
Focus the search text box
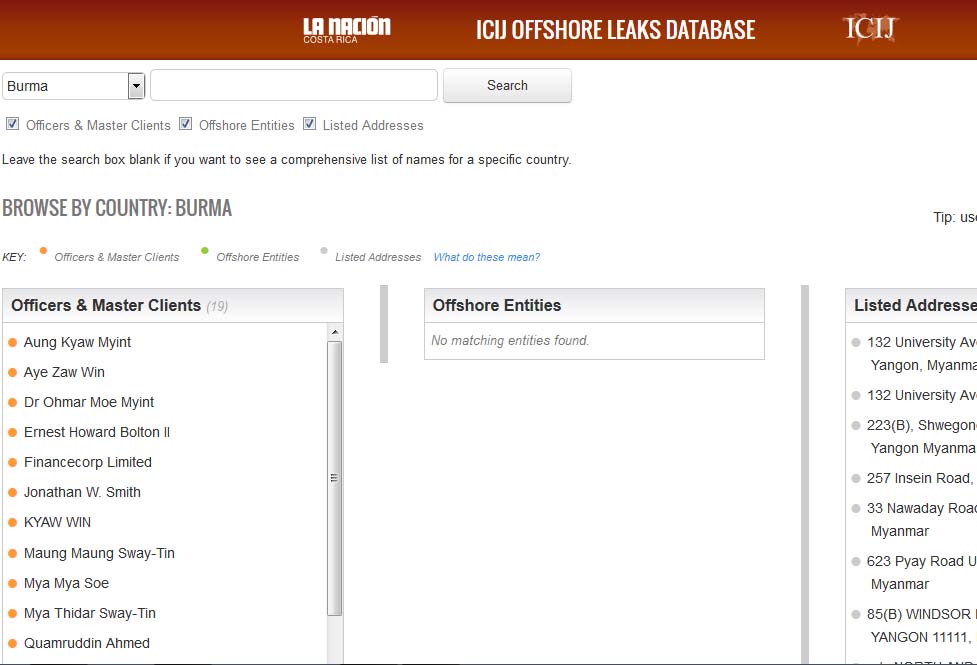pos(293,85)
